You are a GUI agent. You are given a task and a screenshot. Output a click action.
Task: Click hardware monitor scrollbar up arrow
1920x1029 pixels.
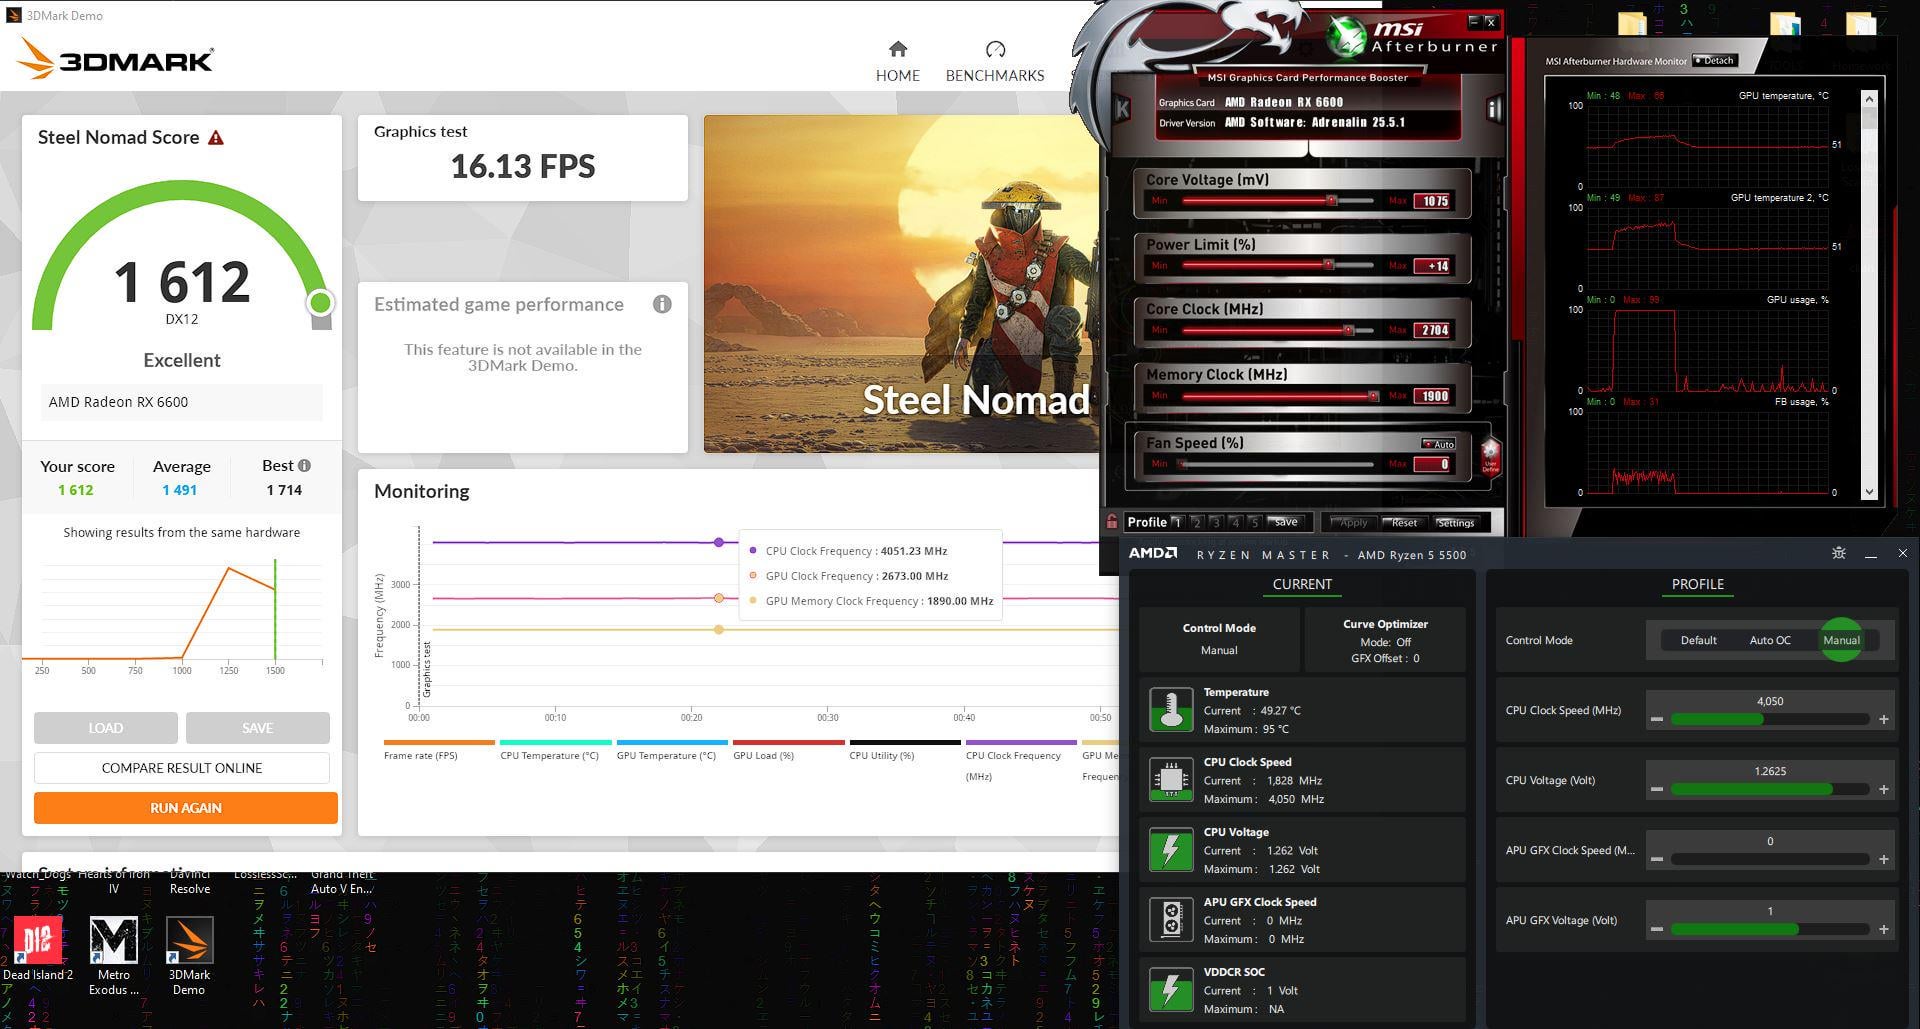(x=1869, y=97)
